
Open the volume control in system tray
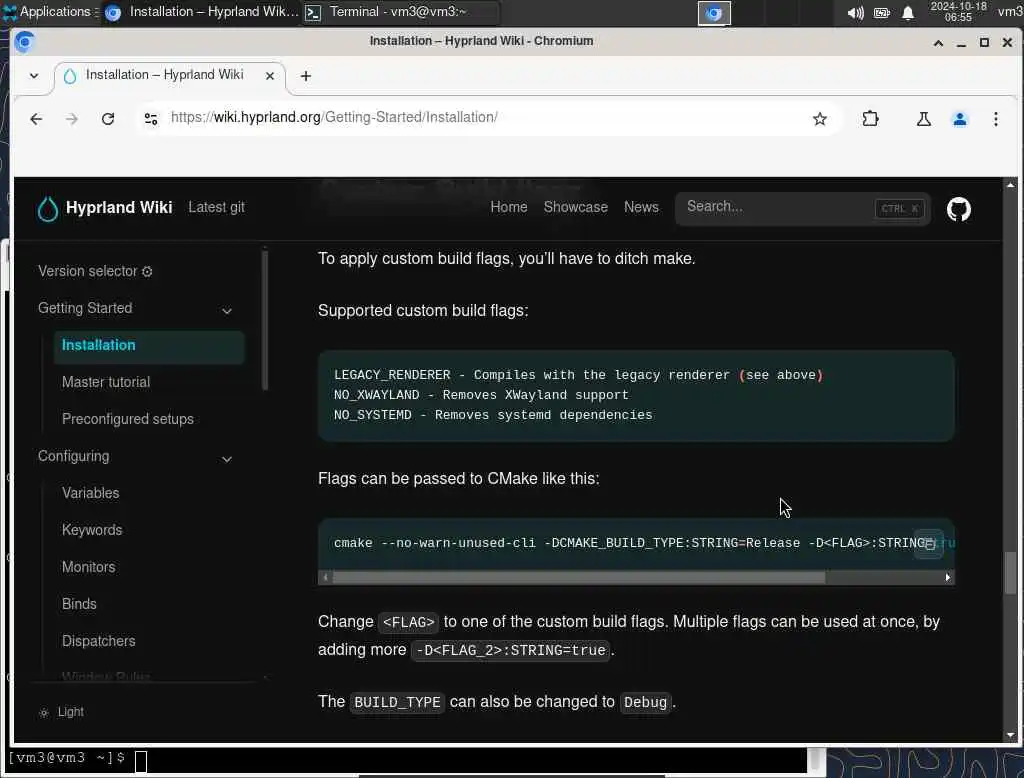pyautogui.click(x=855, y=13)
